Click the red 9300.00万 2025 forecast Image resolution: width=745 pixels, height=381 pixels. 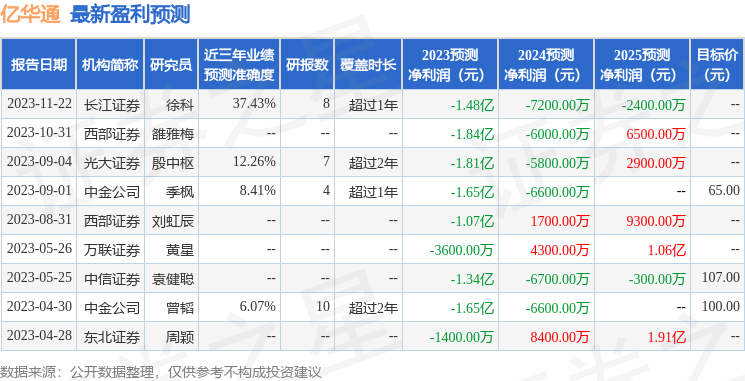656,221
